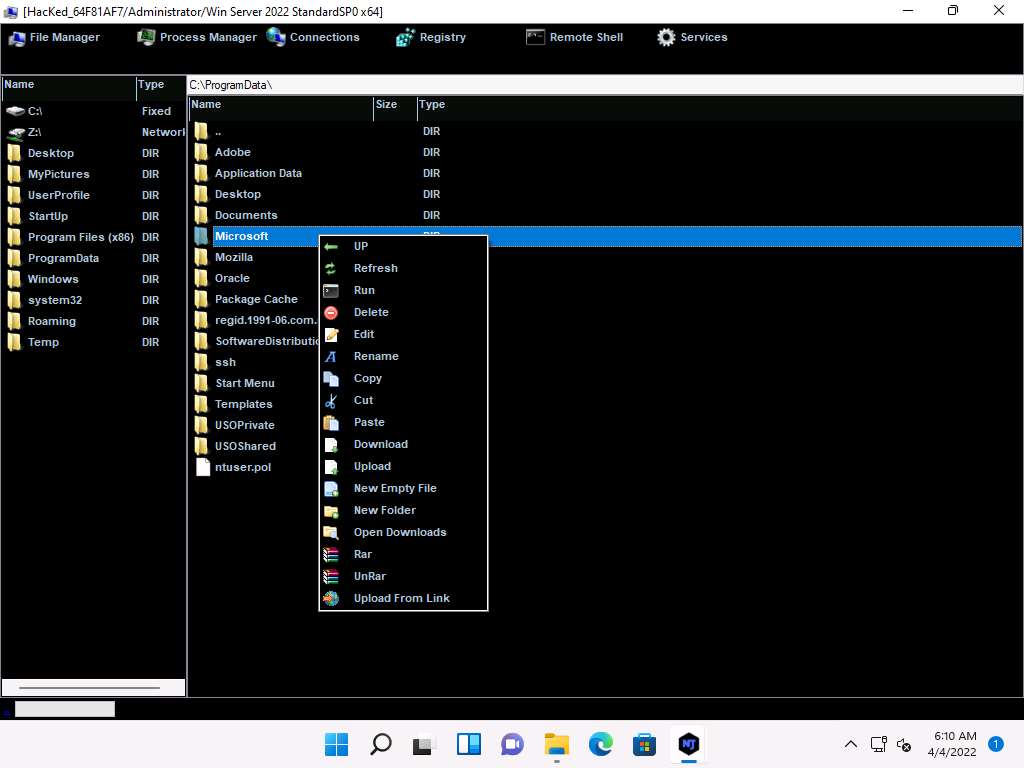Image resolution: width=1024 pixels, height=768 pixels.
Task: Click the Registry icon in toolbar
Action: click(x=405, y=38)
